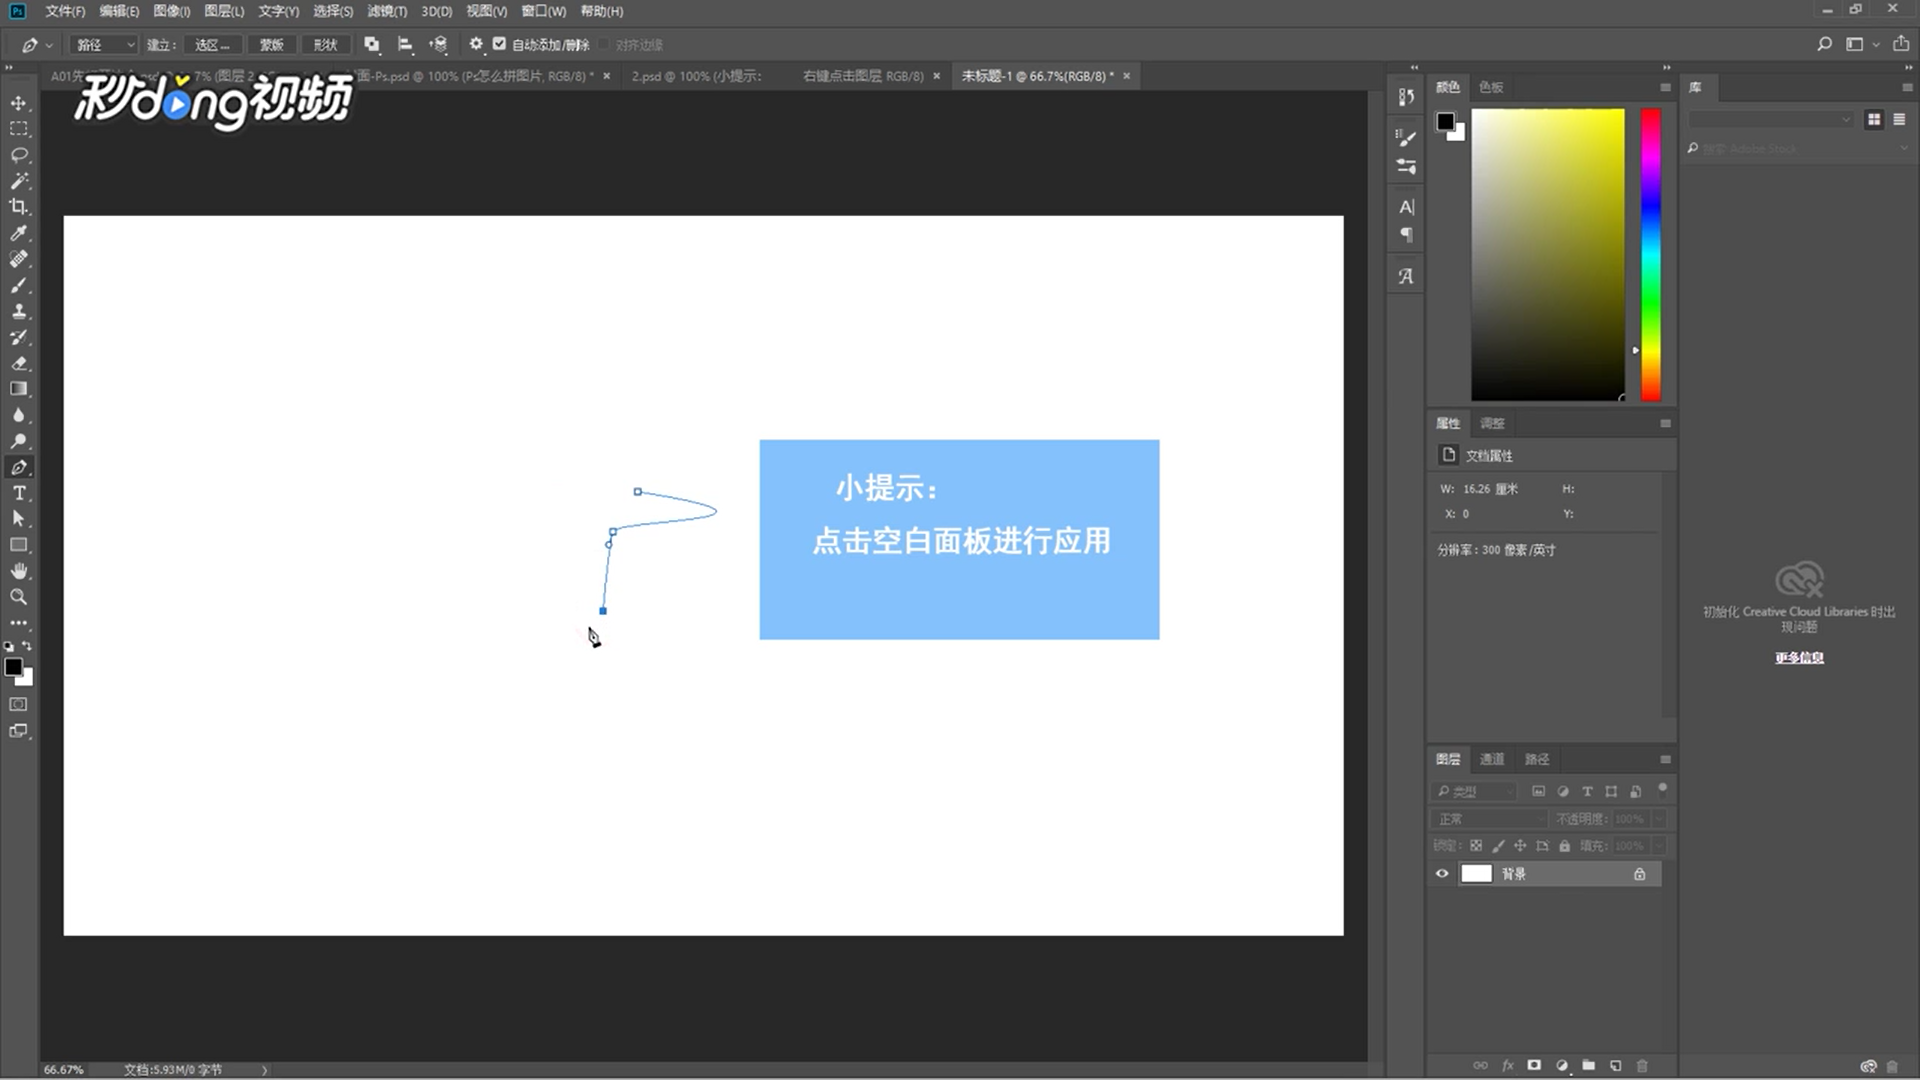
Task: Select the Lasso tool
Action: click(x=19, y=155)
